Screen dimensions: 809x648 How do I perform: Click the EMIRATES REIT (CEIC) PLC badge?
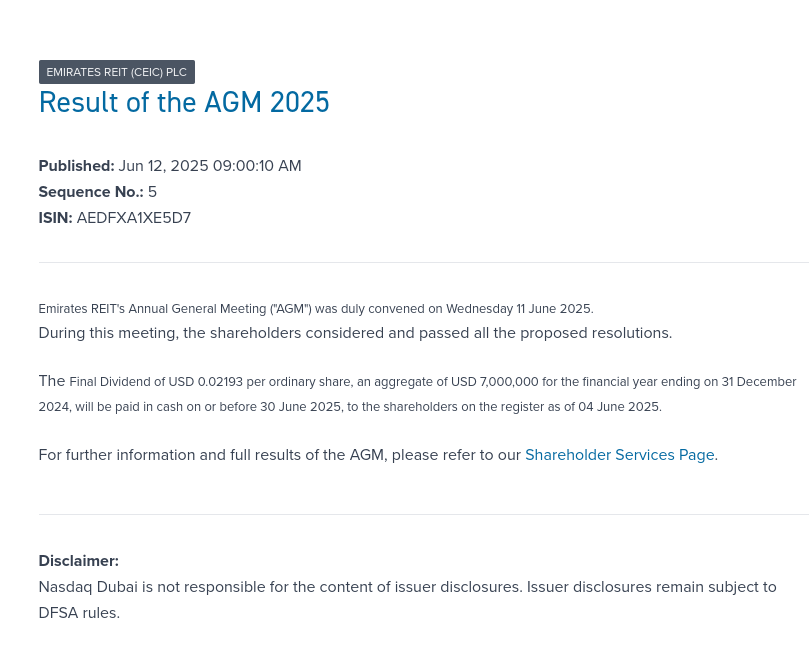(116, 72)
